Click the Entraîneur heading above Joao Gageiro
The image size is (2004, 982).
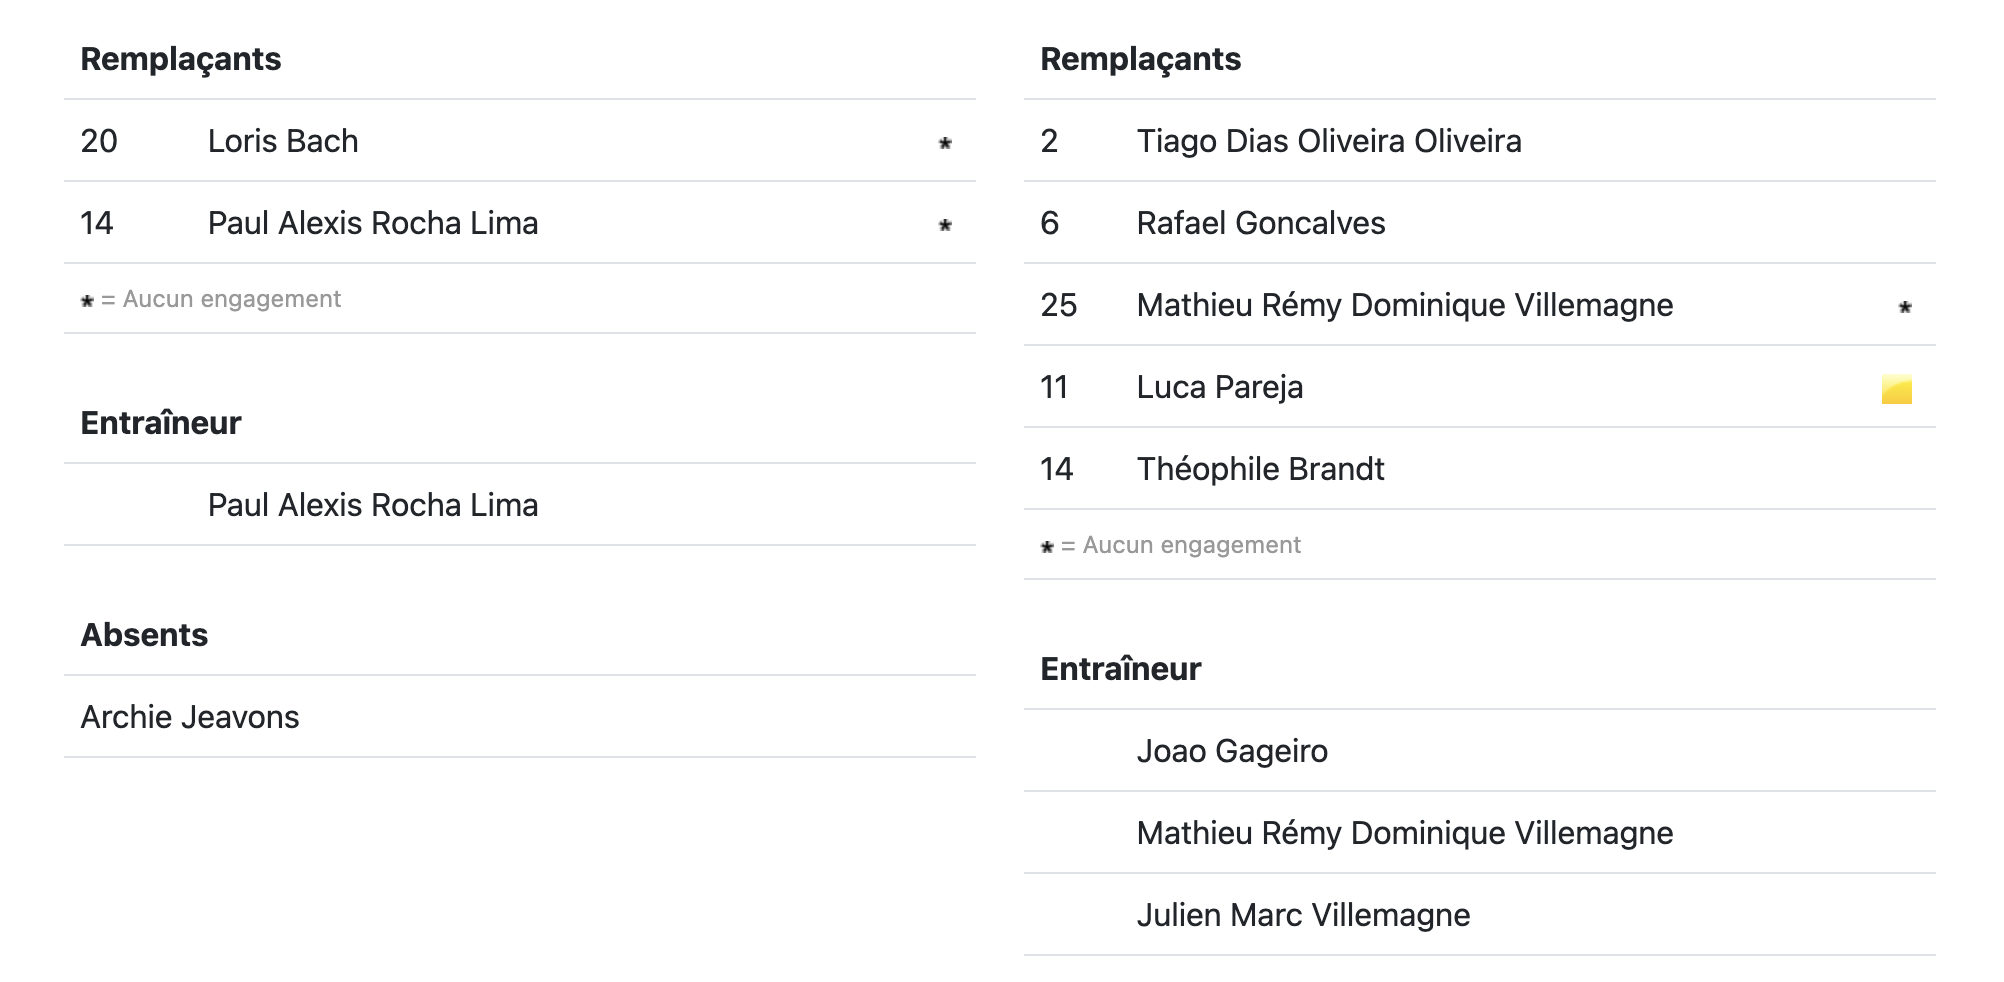(1120, 669)
